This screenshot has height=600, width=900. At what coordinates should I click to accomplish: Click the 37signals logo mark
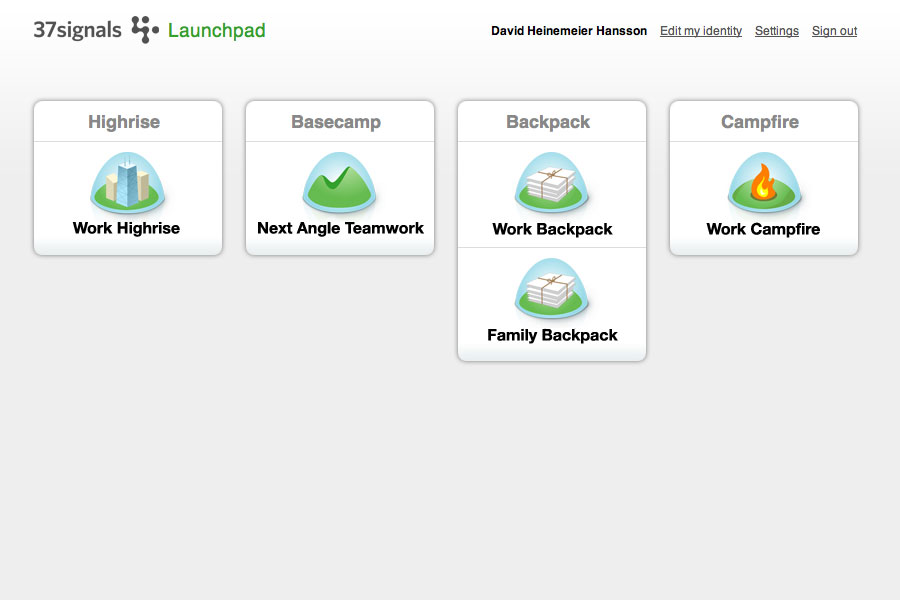[x=145, y=29]
